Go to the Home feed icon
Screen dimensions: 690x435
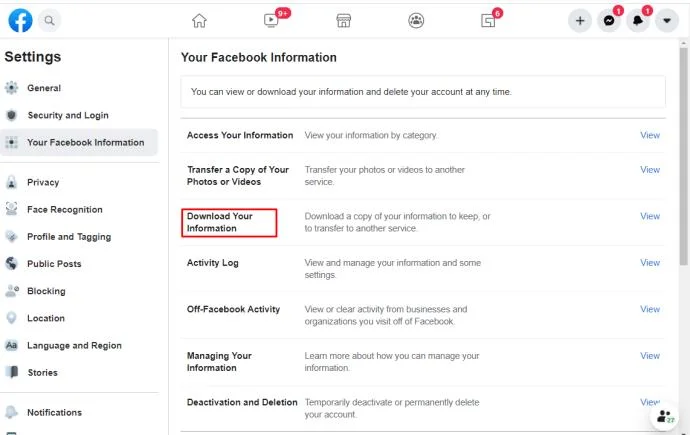pos(199,20)
